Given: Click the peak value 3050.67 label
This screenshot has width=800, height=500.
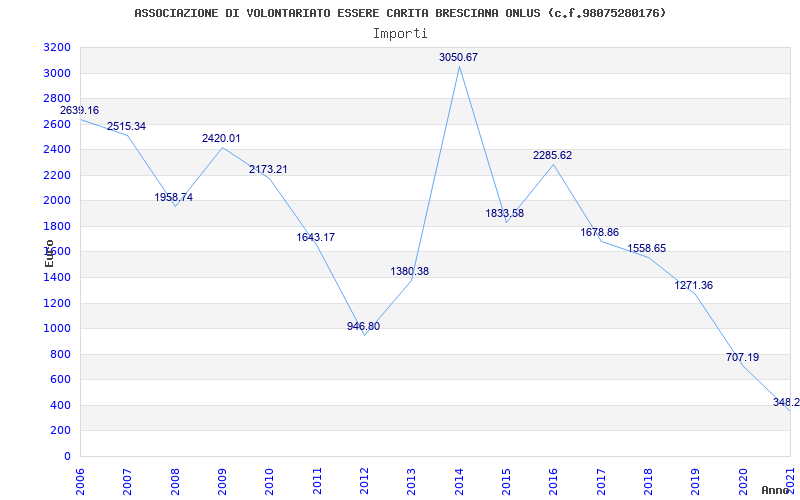Looking at the screenshot, I should coord(459,57).
